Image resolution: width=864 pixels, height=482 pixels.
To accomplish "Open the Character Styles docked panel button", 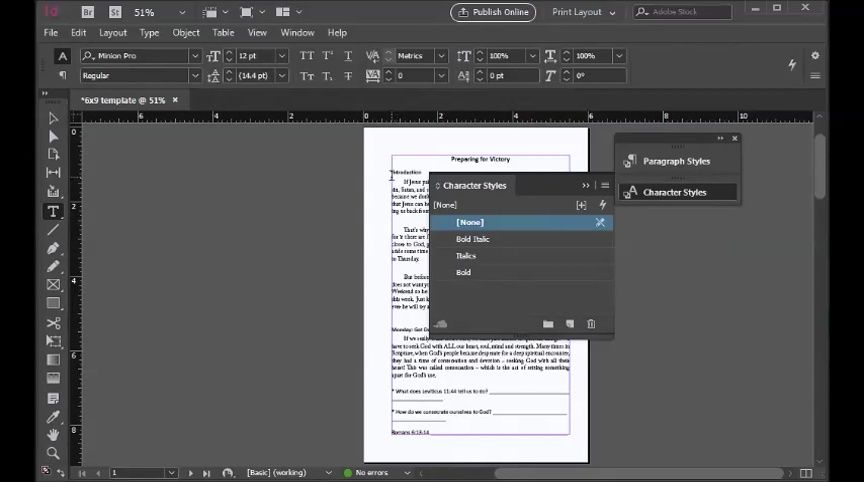I will 678,192.
